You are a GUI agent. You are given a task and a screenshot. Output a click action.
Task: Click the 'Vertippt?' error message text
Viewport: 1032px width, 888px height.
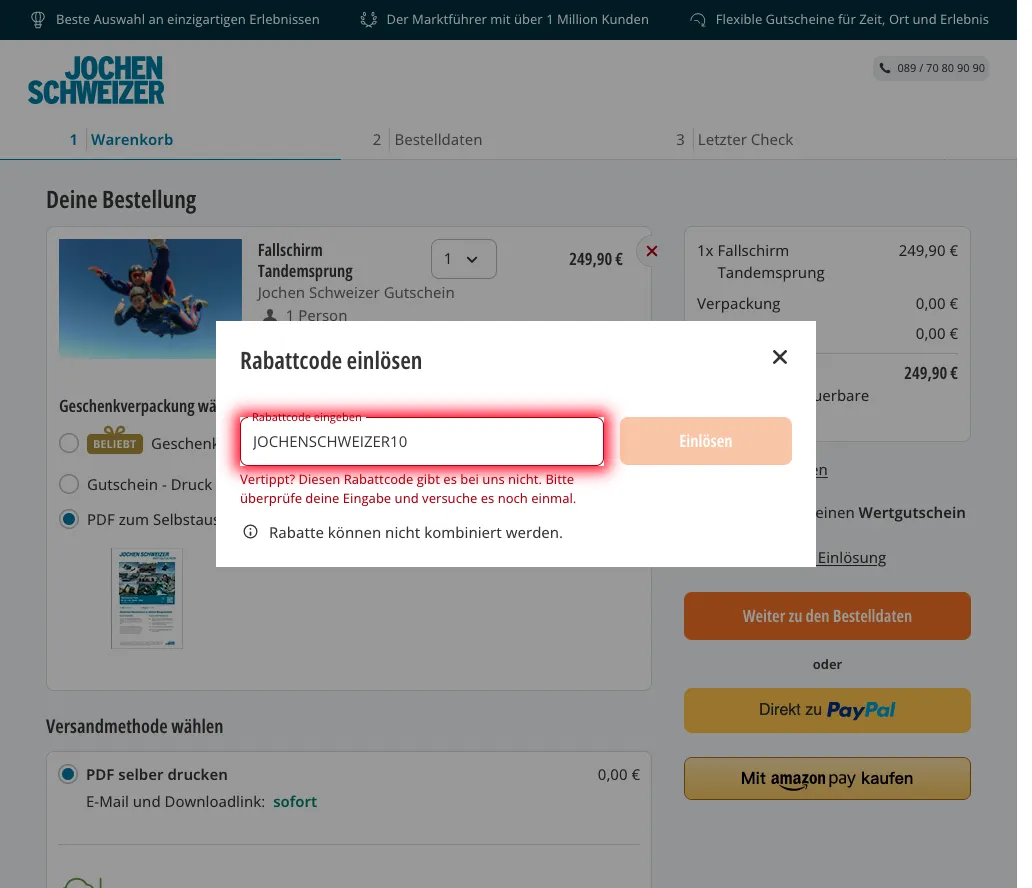(408, 489)
